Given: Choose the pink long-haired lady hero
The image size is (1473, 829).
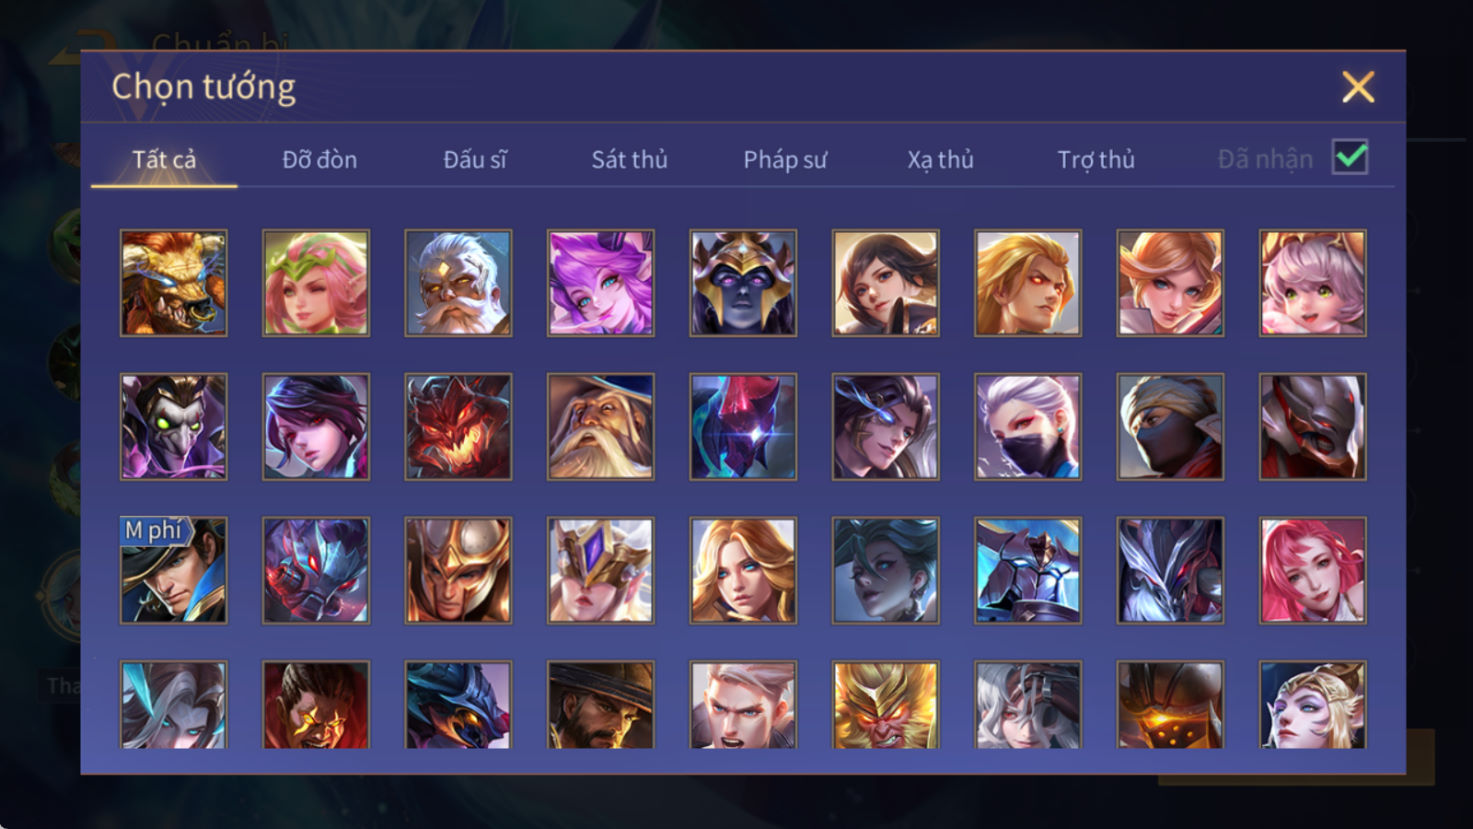Looking at the screenshot, I should coord(1313,571).
